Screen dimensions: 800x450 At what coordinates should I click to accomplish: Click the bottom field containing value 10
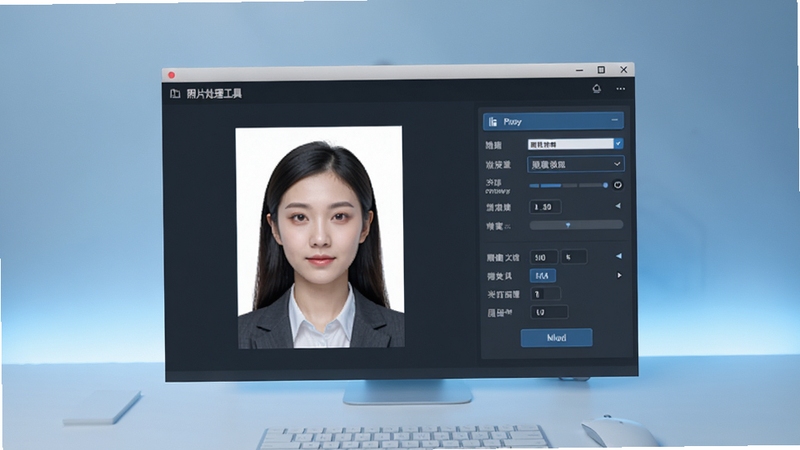tap(549, 312)
